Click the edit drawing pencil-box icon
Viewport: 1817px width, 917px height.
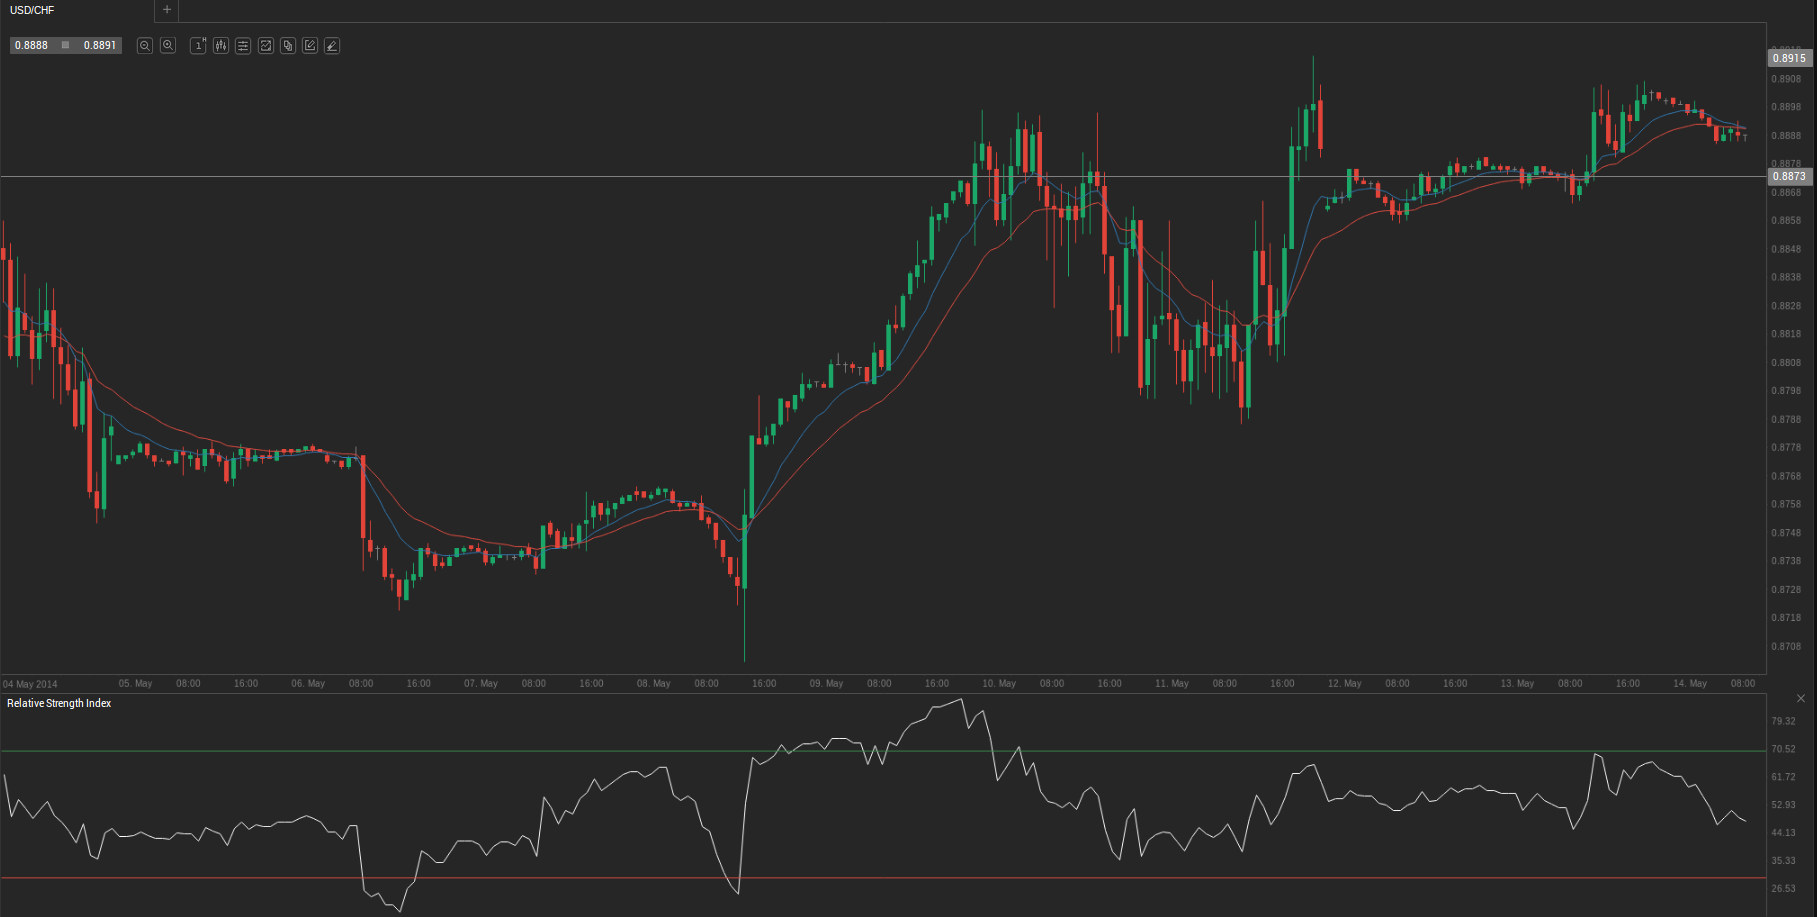click(x=310, y=46)
